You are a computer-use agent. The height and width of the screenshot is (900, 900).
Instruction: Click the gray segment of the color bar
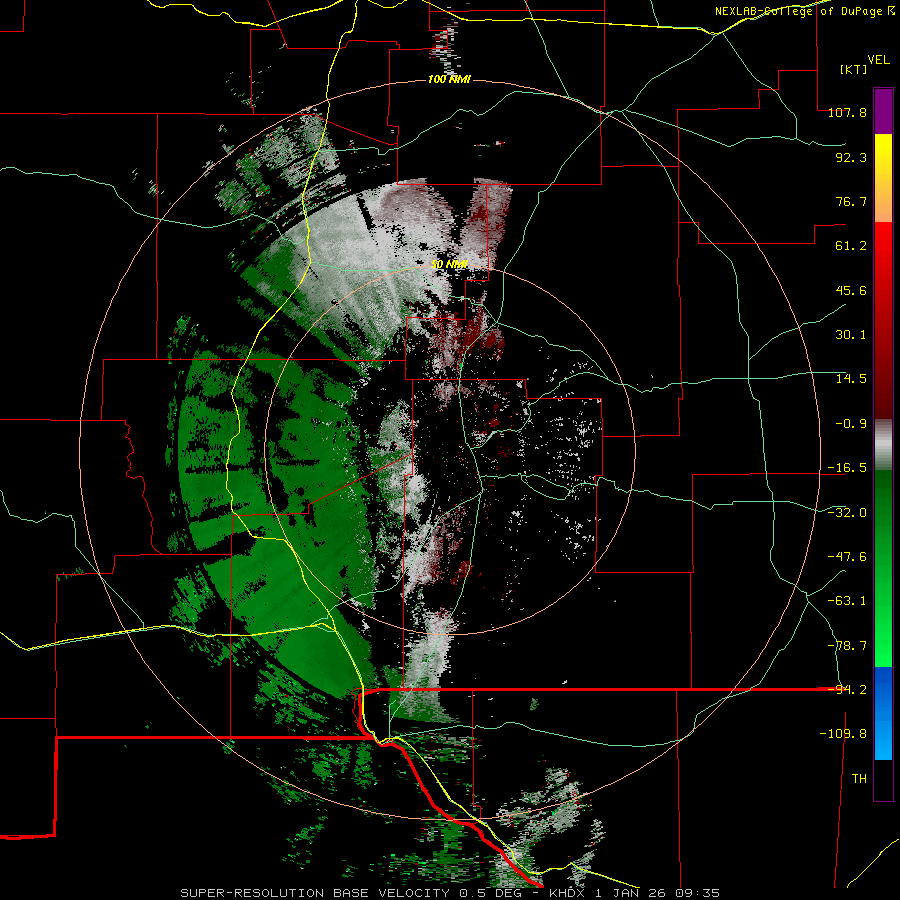pyautogui.click(x=883, y=445)
